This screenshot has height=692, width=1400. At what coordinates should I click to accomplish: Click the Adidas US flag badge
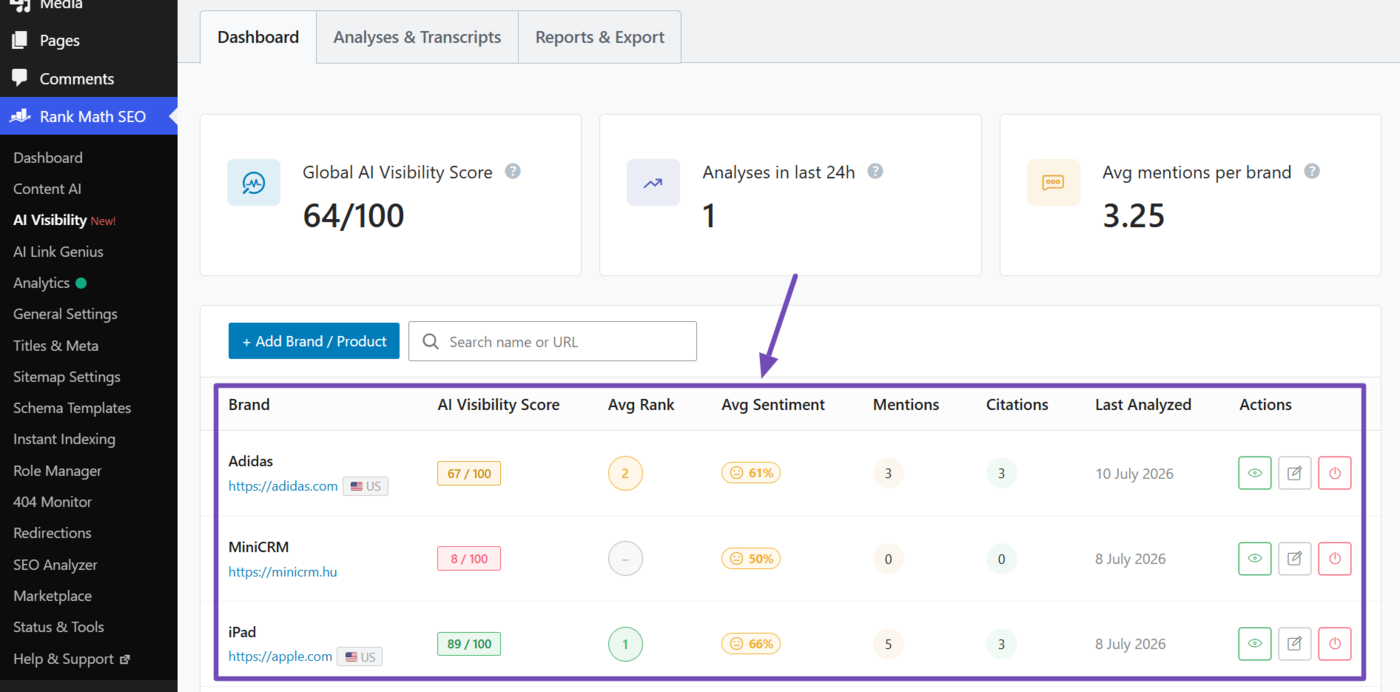click(365, 486)
